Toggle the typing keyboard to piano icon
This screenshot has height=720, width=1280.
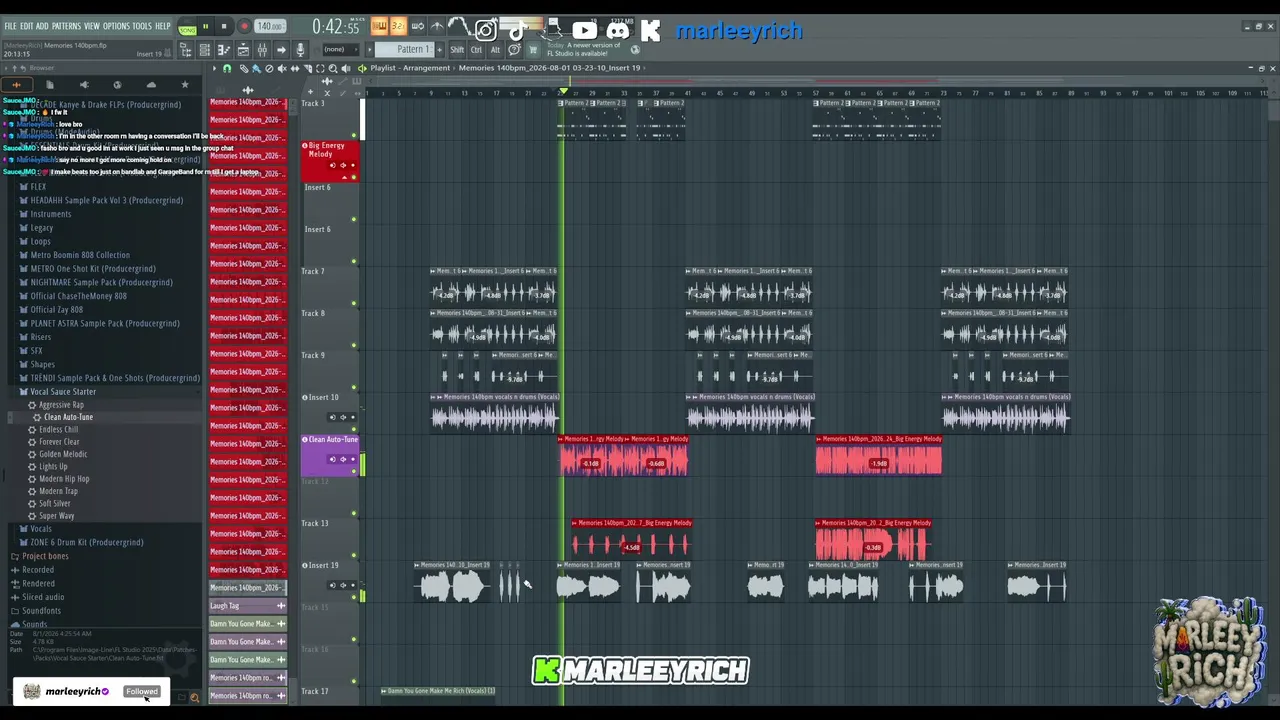pos(379,27)
